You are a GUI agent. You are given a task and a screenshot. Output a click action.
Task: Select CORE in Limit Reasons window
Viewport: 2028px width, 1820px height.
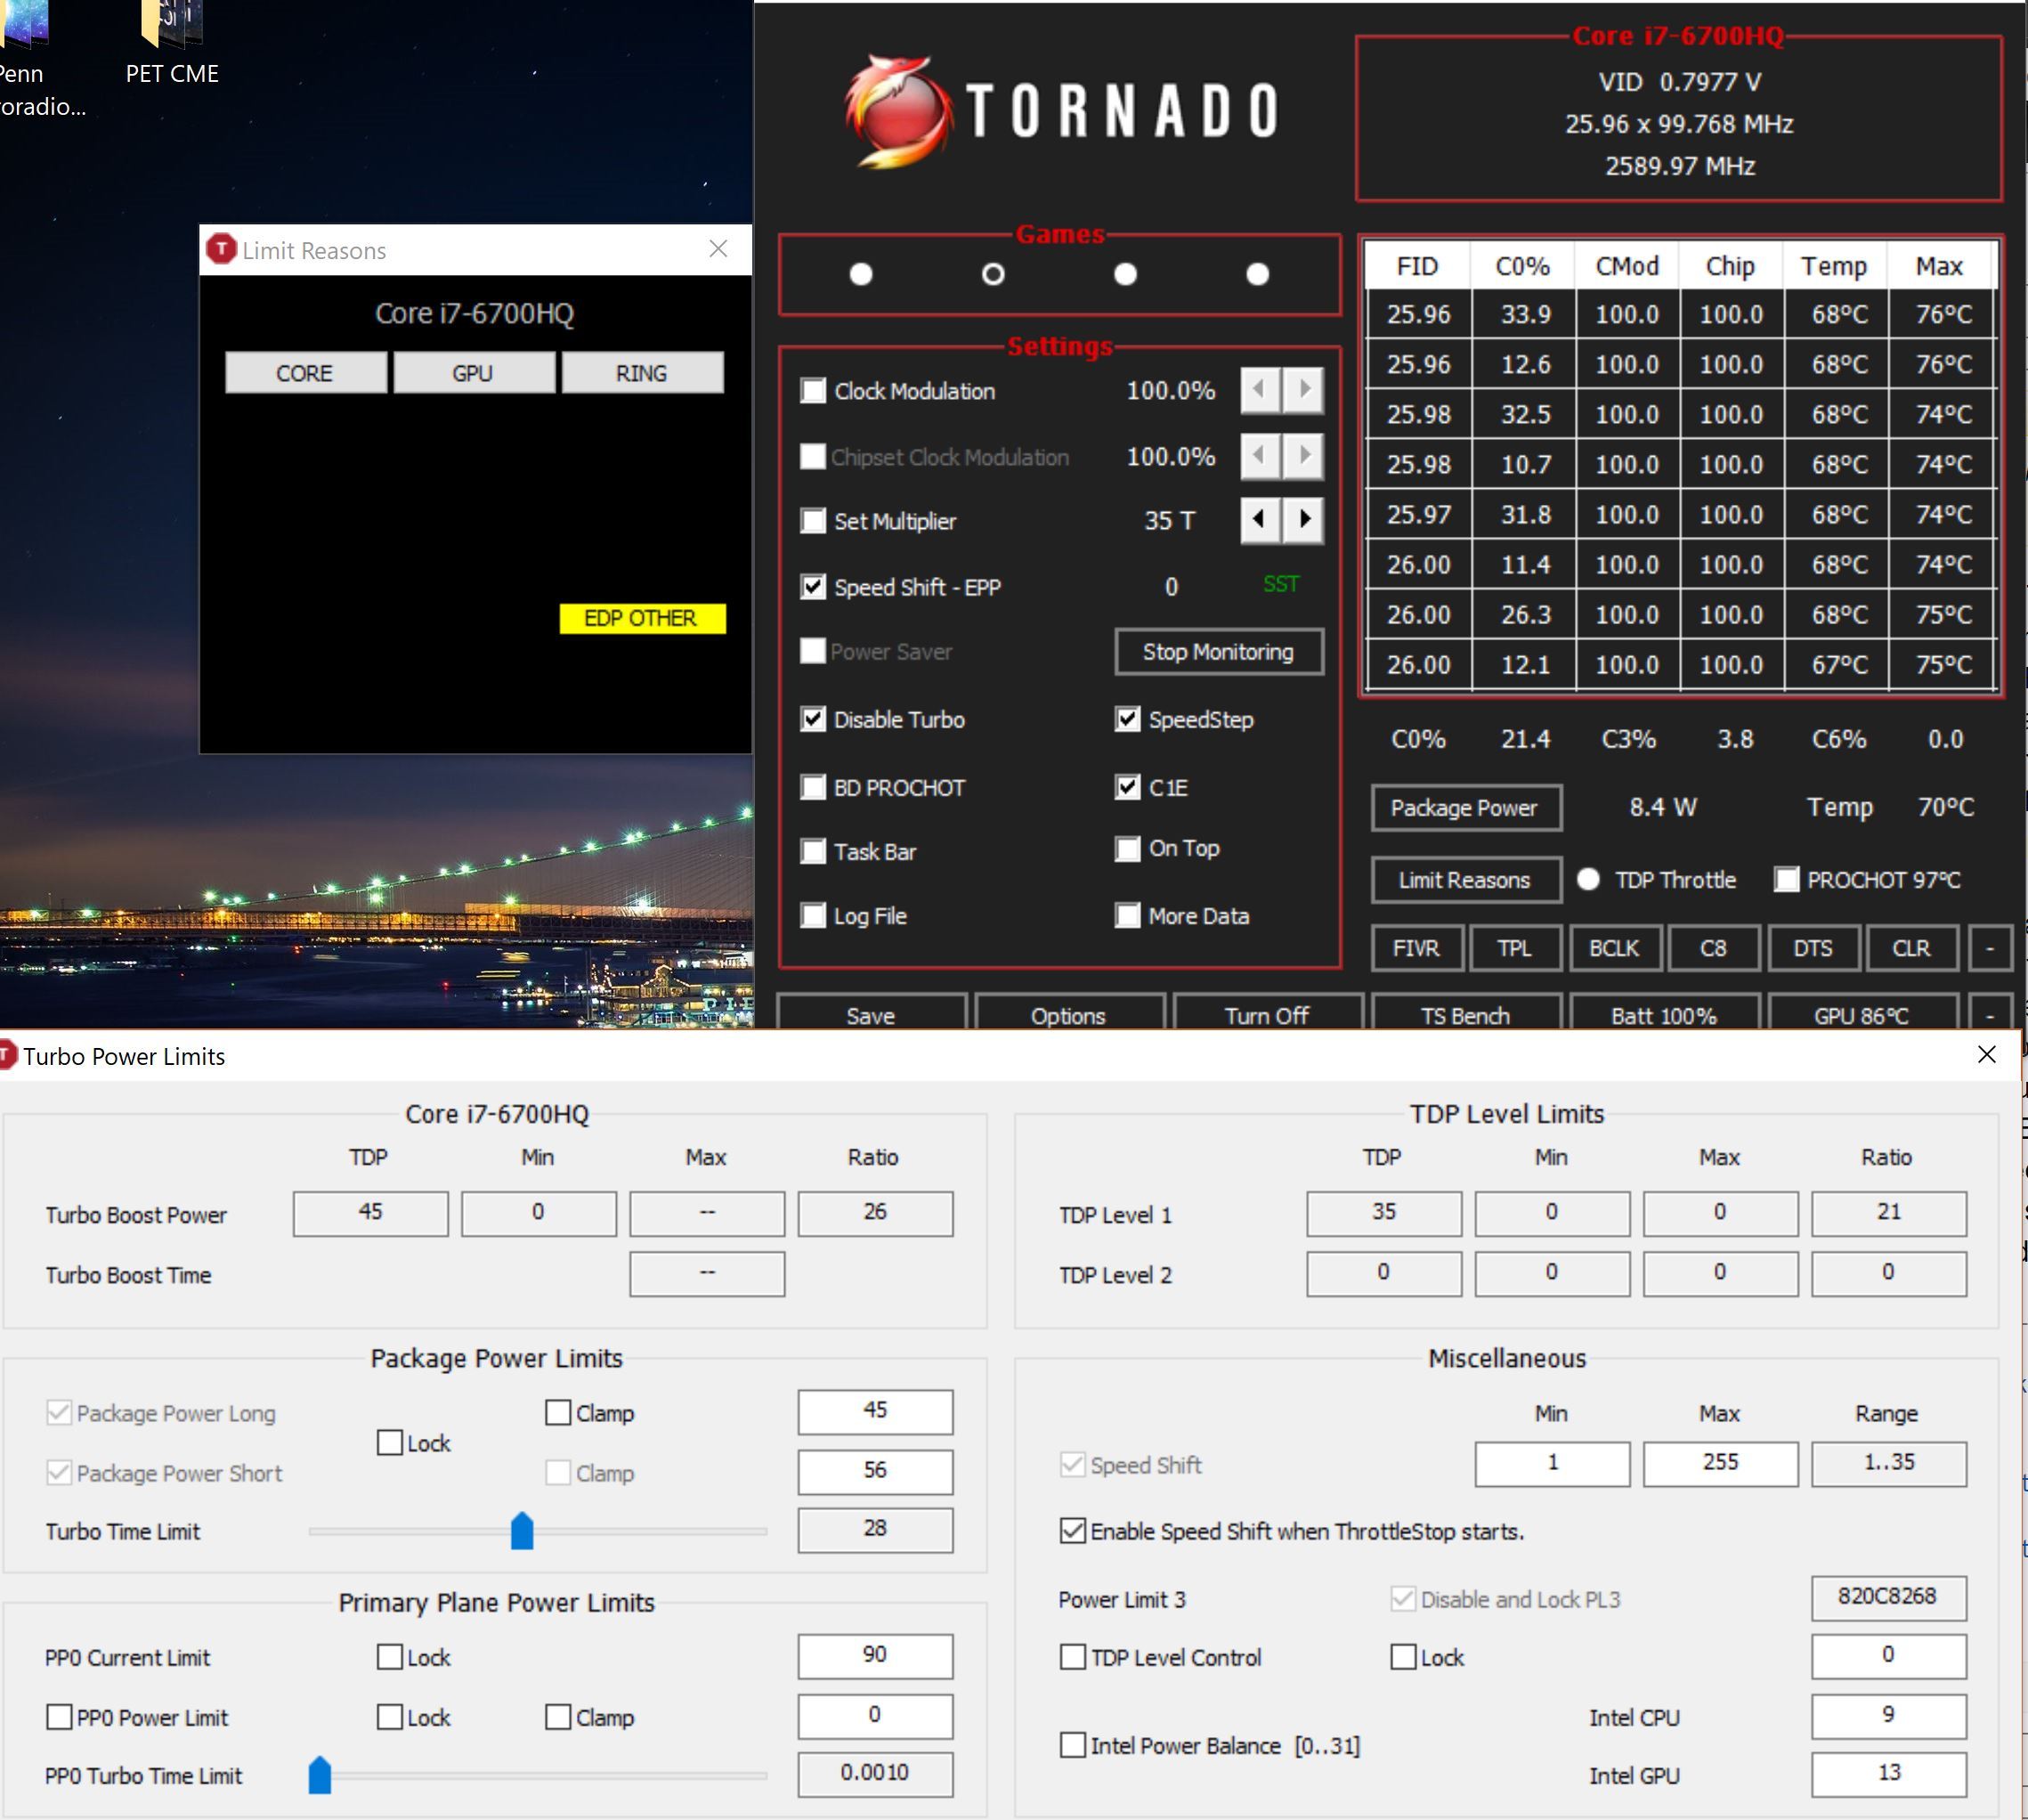(x=305, y=373)
